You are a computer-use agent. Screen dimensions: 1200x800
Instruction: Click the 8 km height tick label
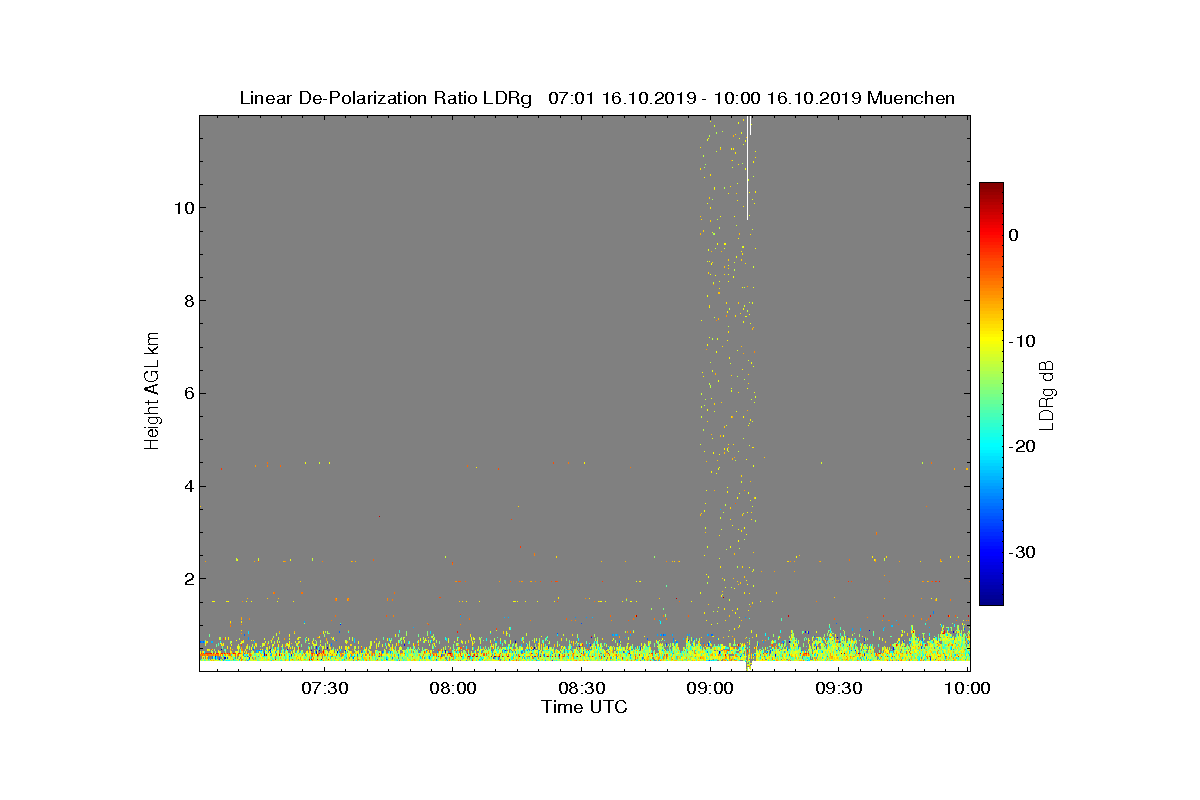click(188, 300)
